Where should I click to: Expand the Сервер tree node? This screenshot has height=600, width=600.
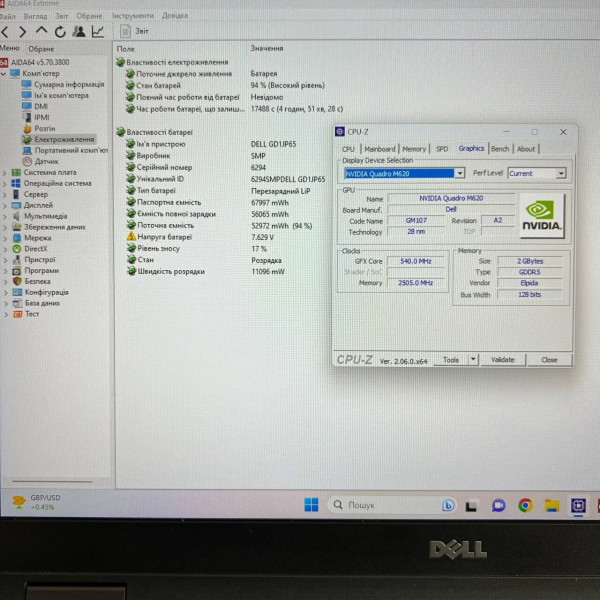(x=4, y=195)
